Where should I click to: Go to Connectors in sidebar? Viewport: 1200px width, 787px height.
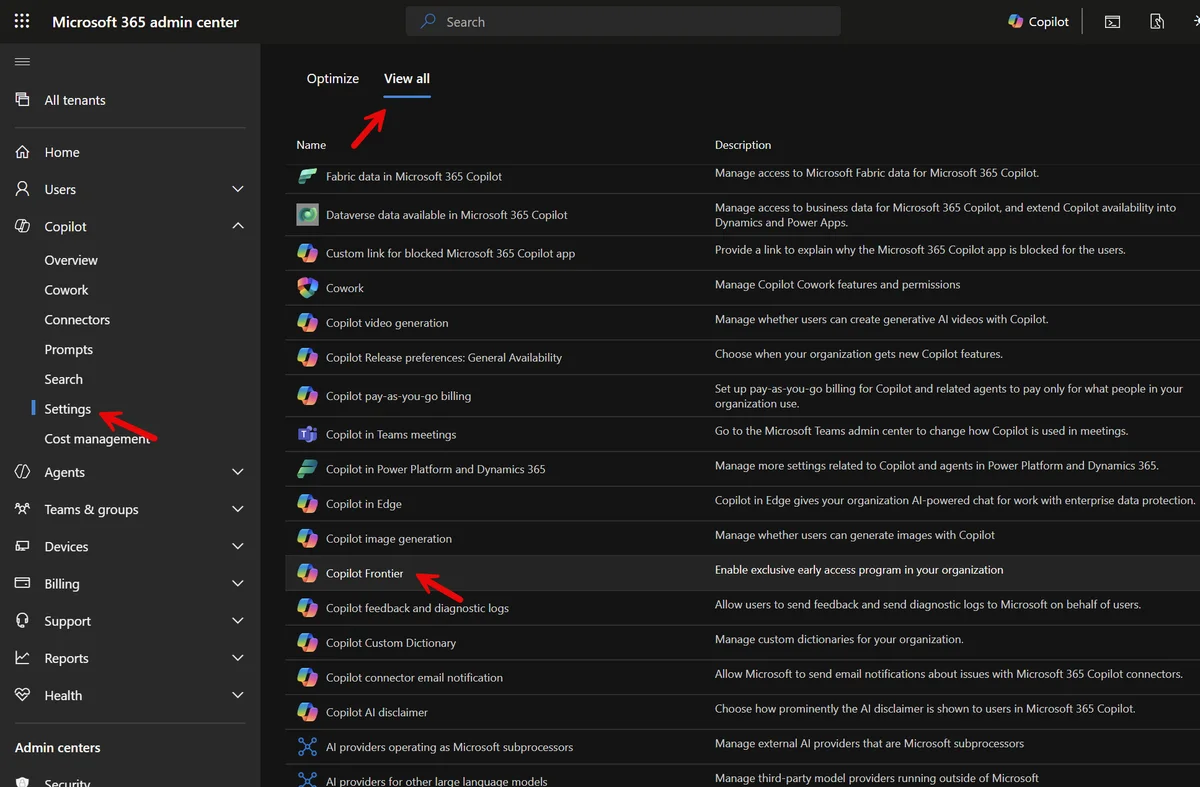click(77, 320)
